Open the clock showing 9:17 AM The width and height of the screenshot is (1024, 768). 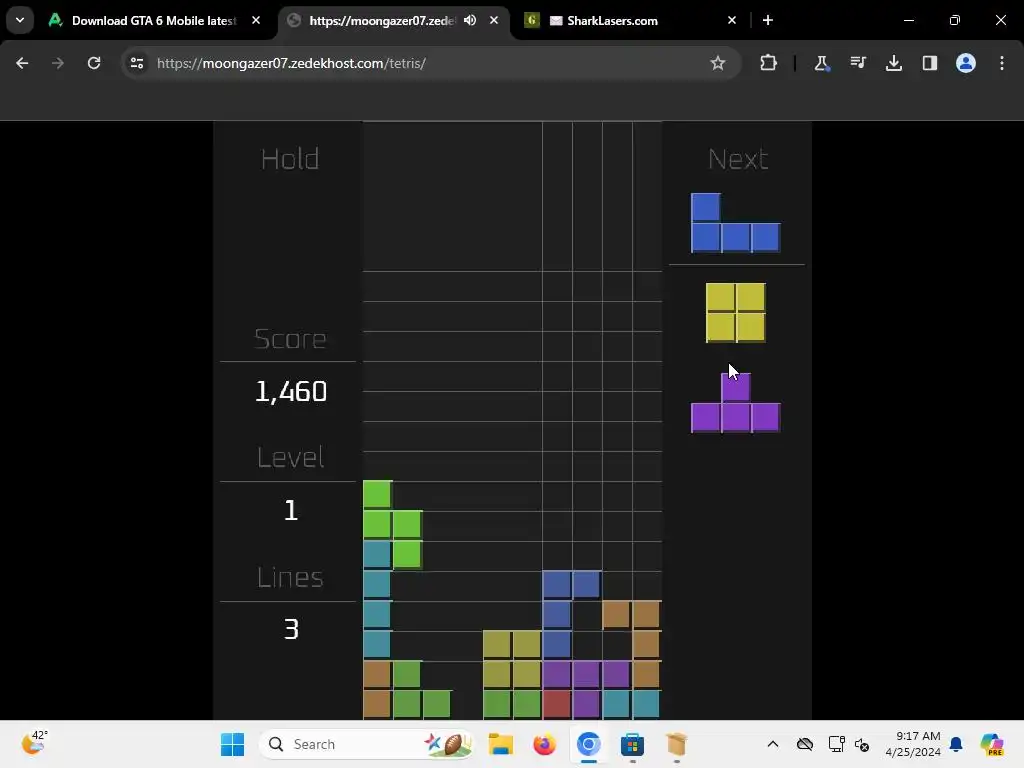(913, 744)
